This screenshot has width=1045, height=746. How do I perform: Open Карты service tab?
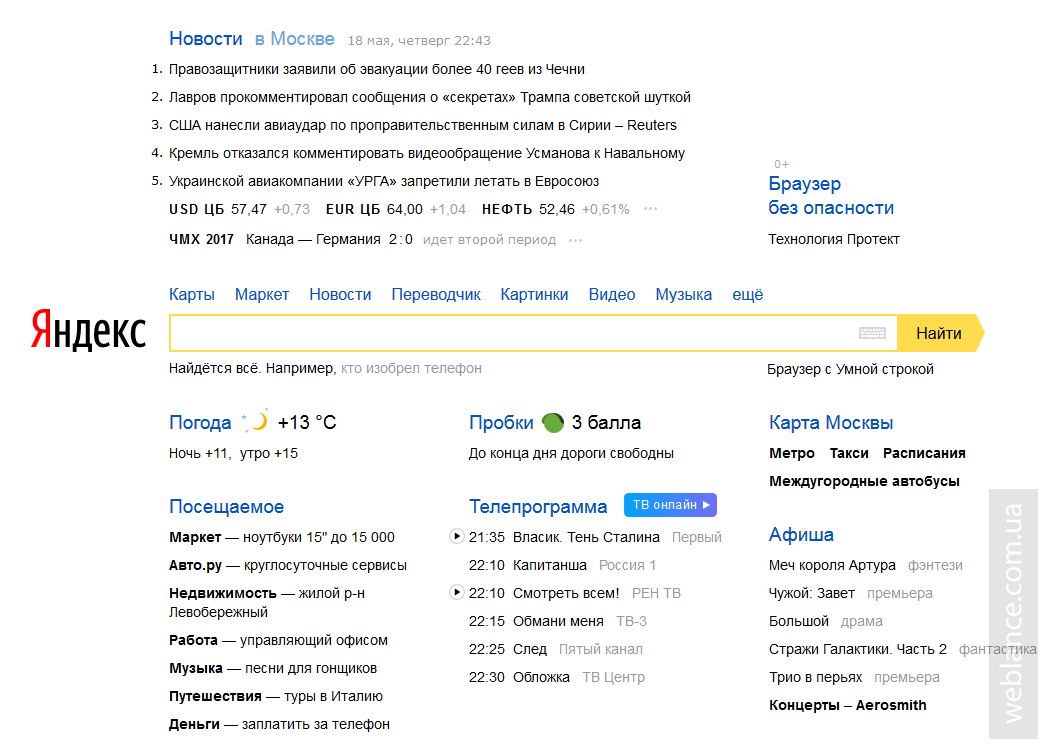pyautogui.click(x=191, y=295)
